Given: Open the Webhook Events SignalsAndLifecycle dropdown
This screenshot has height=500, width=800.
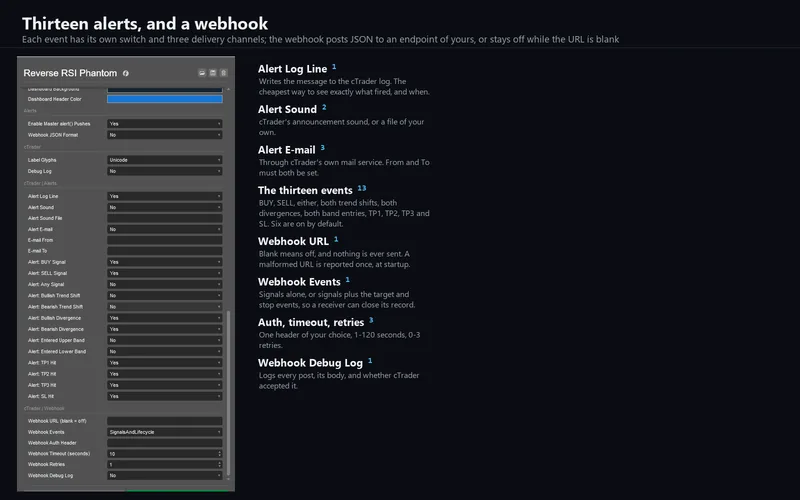Looking at the screenshot, I should point(165,432).
